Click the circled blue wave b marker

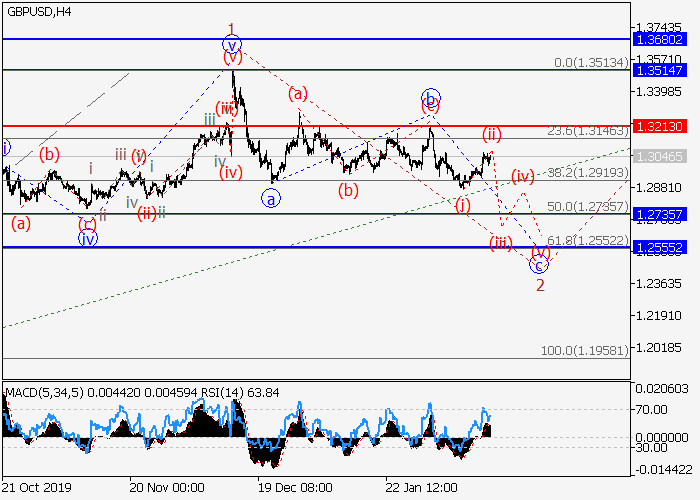pos(430,98)
